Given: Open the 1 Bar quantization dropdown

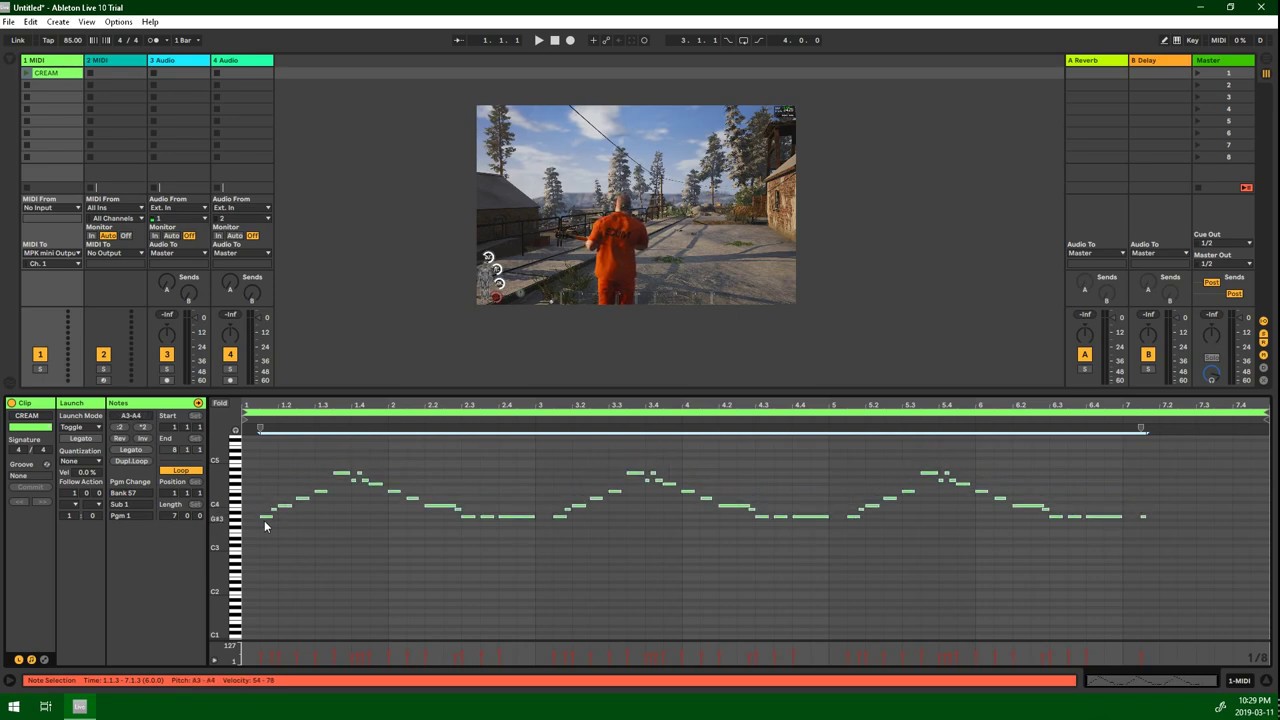Looking at the screenshot, I should 187,40.
